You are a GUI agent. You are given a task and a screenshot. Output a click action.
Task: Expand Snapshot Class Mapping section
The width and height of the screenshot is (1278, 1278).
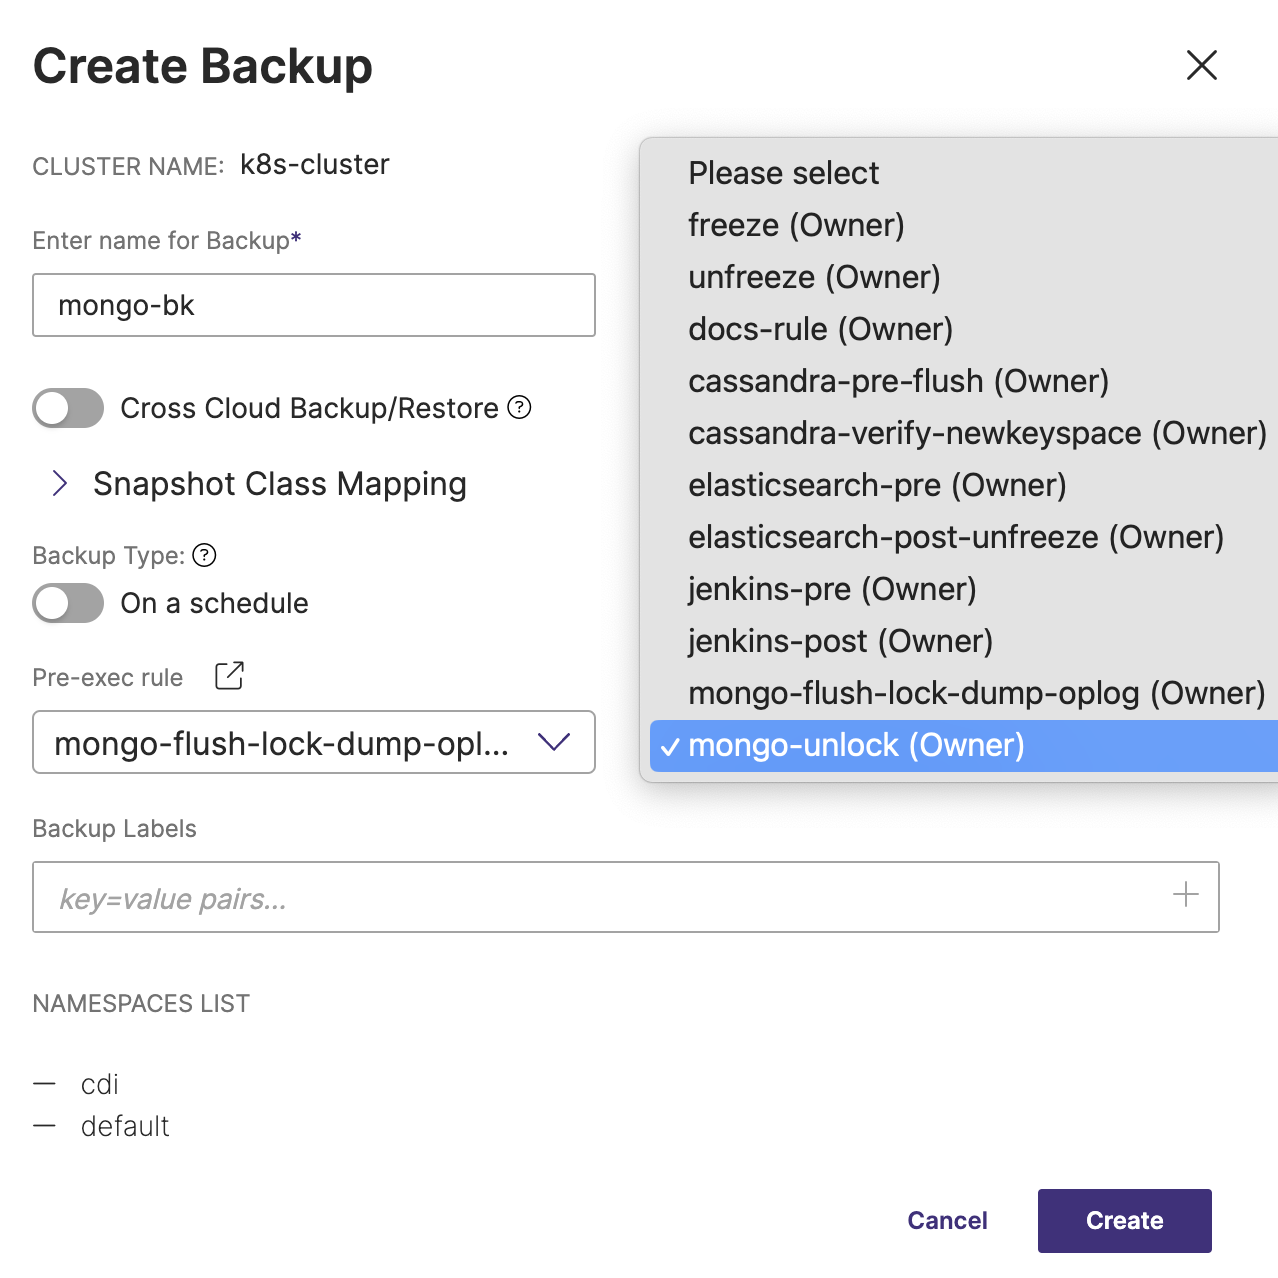[61, 484]
